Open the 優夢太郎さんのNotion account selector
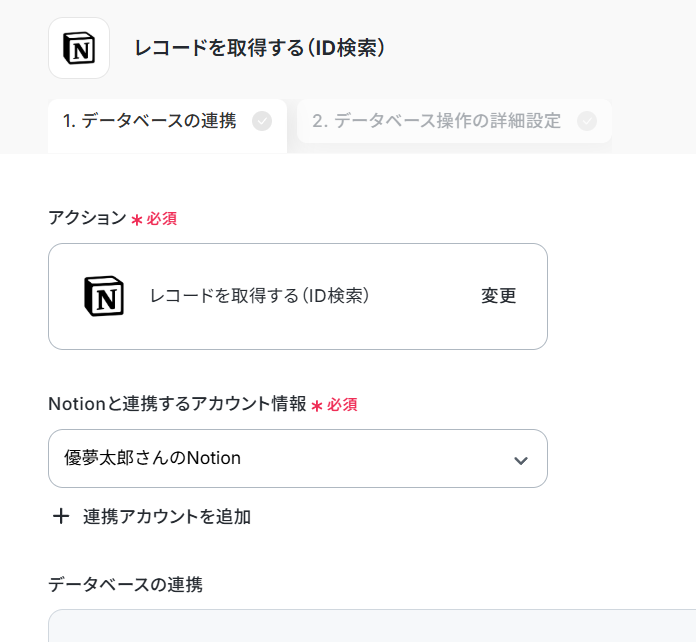The width and height of the screenshot is (696, 642). click(x=298, y=459)
